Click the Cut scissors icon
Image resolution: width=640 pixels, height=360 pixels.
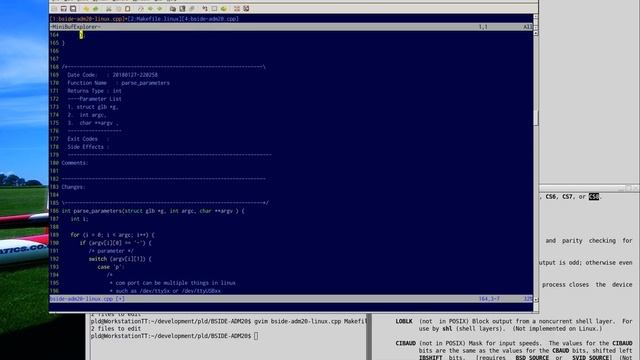pos(109,9)
